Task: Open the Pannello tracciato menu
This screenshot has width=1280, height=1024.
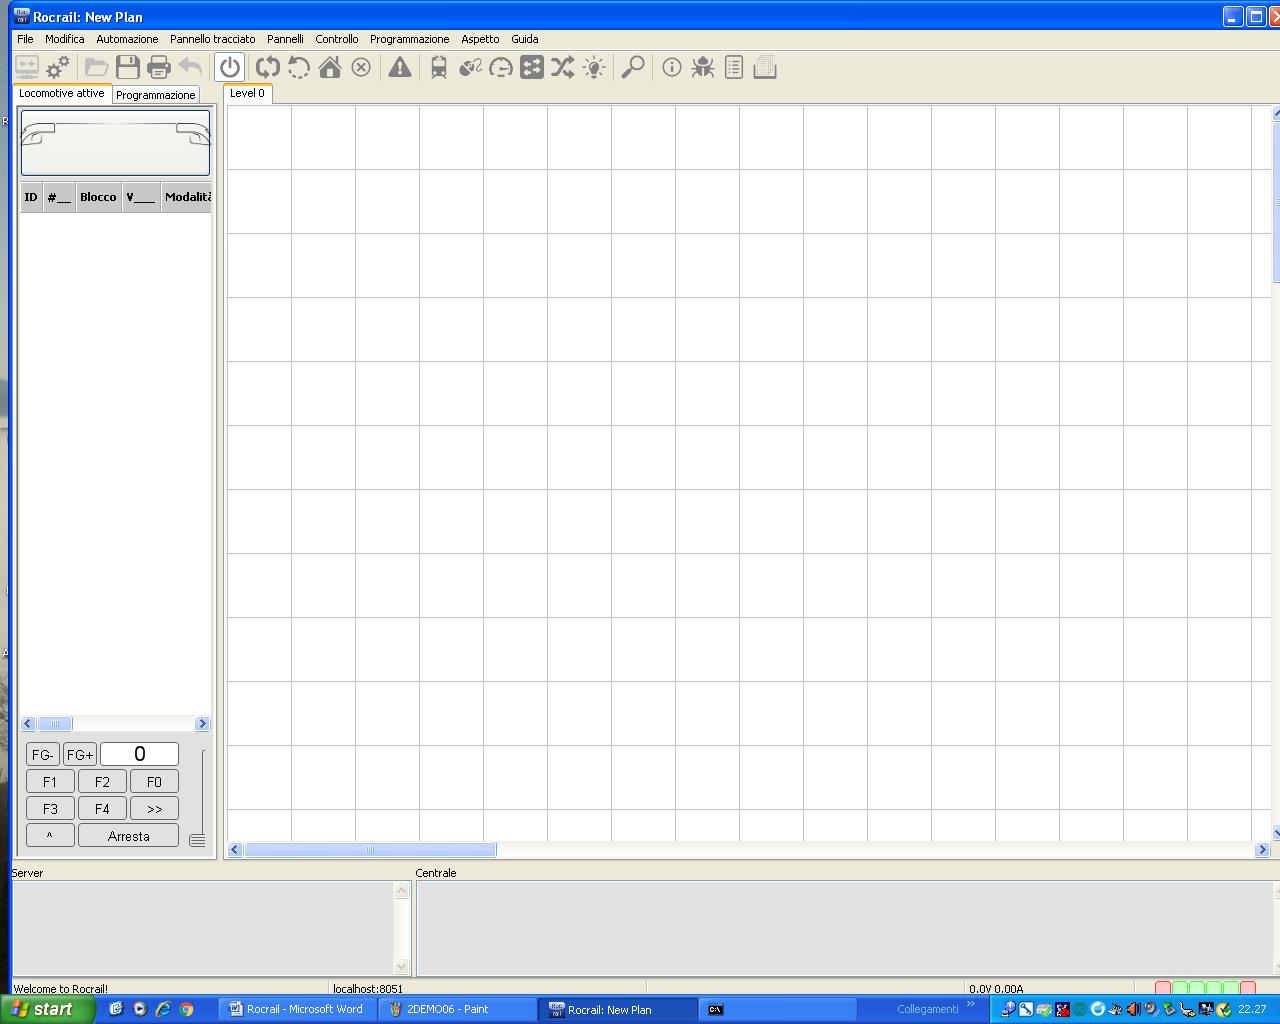Action: (x=213, y=39)
